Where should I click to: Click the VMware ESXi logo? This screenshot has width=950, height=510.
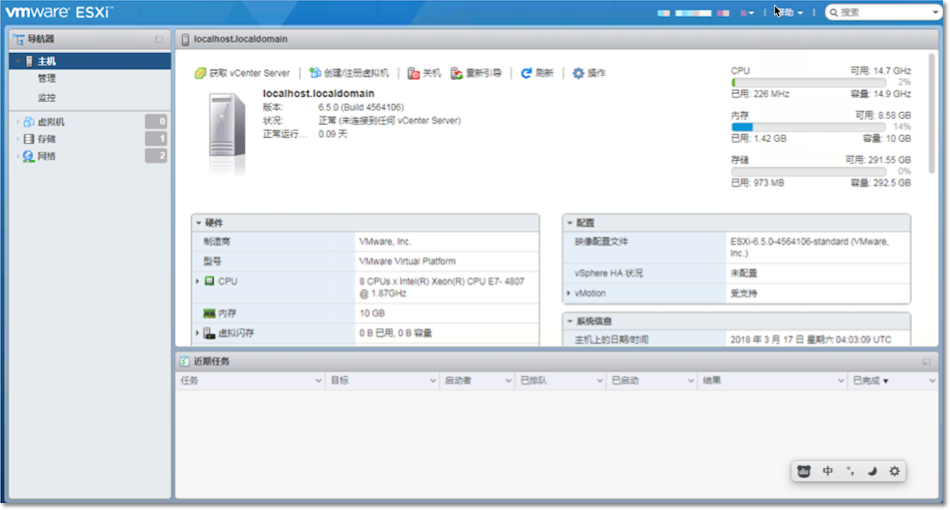pyautogui.click(x=59, y=12)
